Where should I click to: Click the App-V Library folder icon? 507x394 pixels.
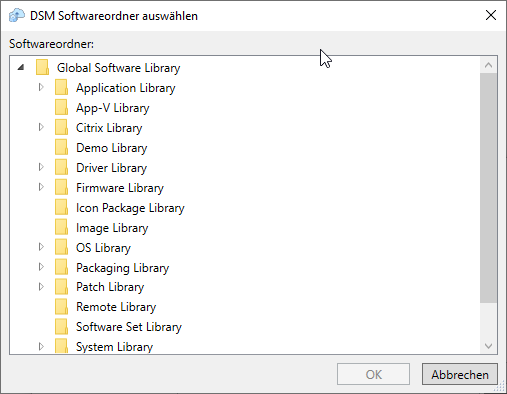point(62,107)
